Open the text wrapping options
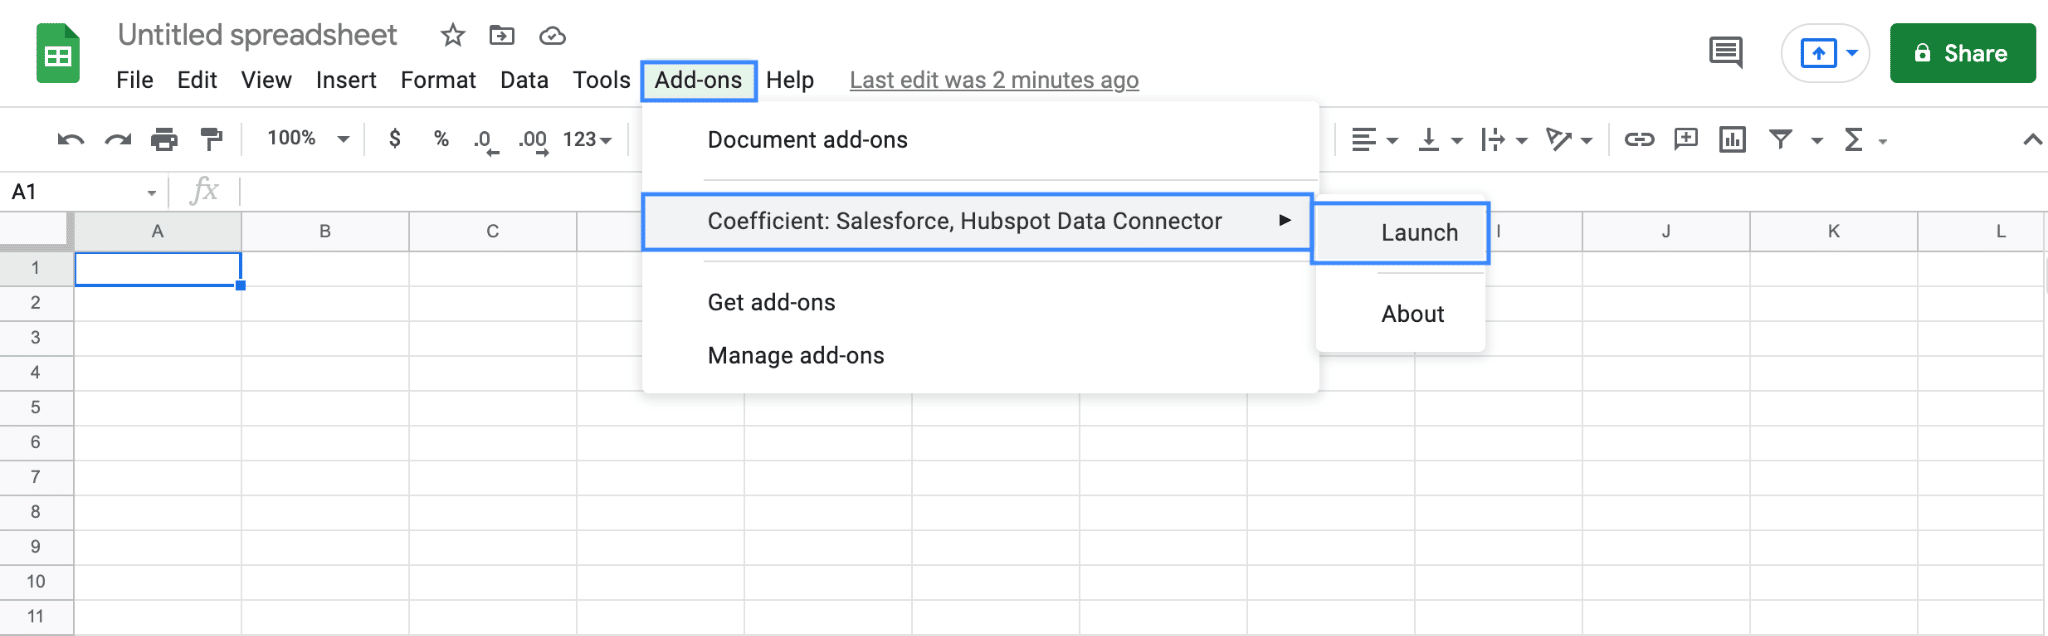The width and height of the screenshot is (2048, 636). pyautogui.click(x=1504, y=139)
